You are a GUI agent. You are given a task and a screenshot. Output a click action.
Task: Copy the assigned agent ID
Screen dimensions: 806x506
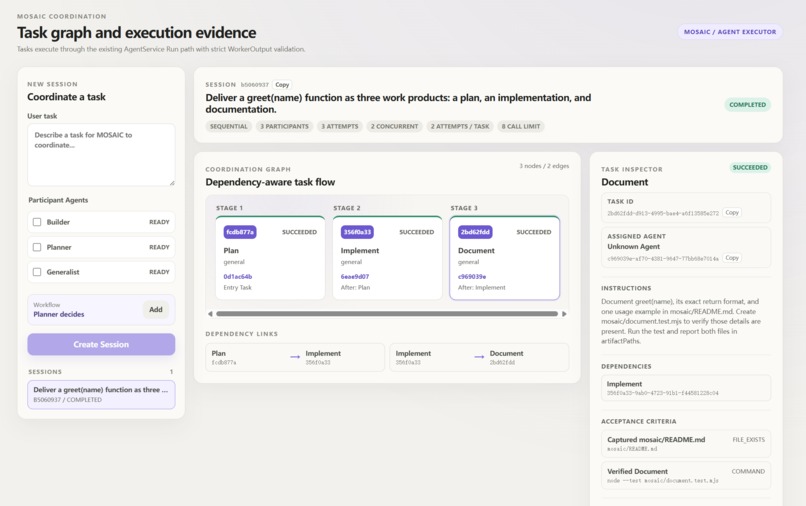click(x=732, y=258)
